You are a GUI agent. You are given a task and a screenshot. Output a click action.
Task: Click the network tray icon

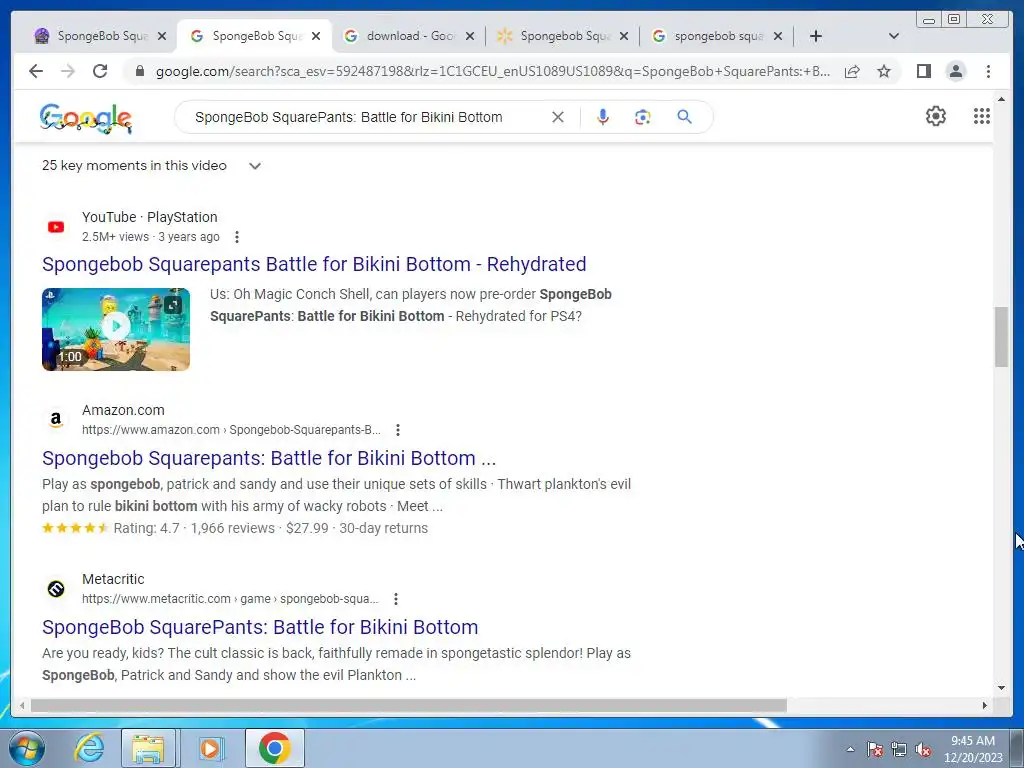(x=899, y=749)
